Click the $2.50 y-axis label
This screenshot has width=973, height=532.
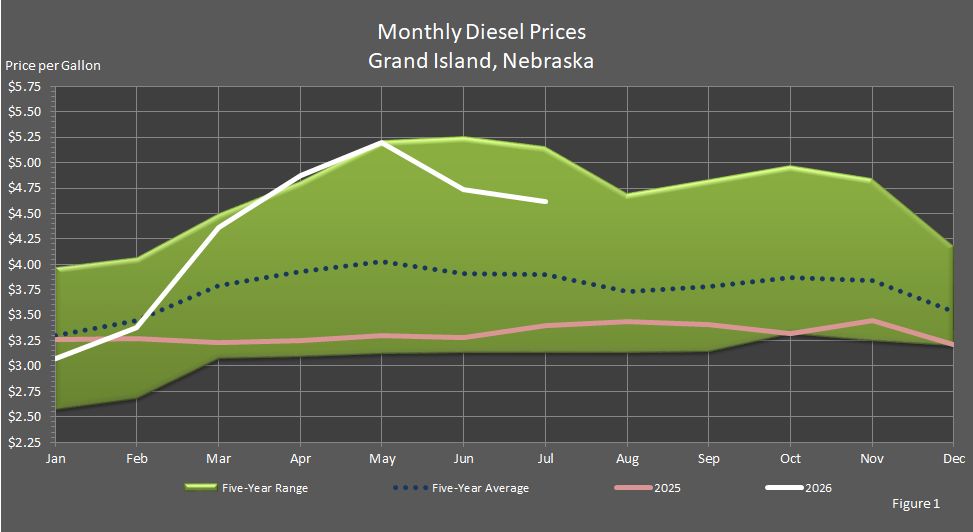pos(24,417)
